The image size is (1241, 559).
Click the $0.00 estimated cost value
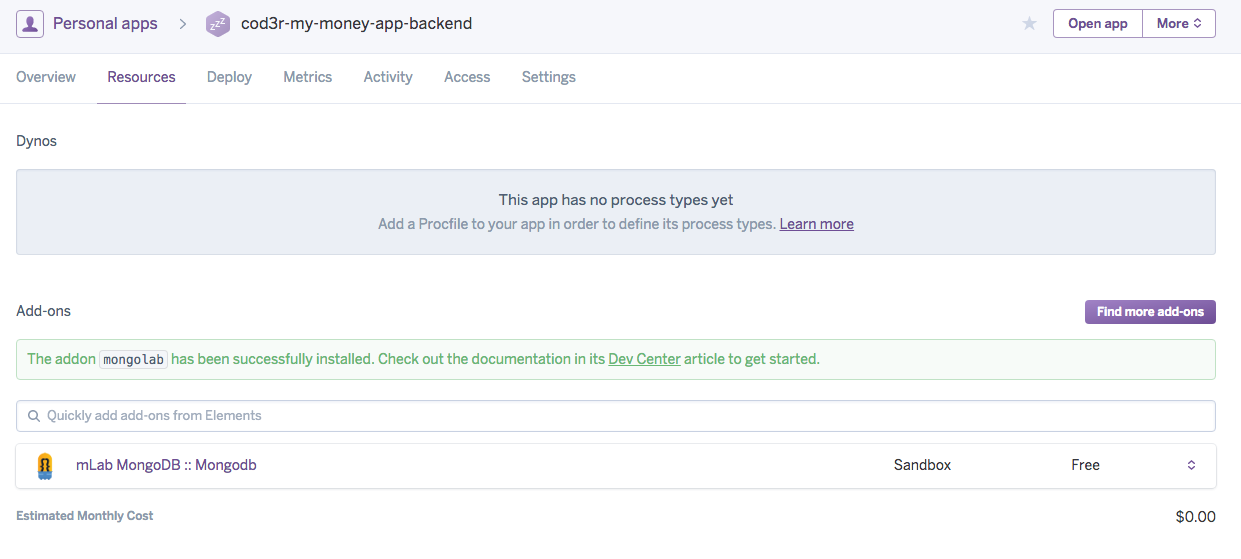click(1196, 517)
